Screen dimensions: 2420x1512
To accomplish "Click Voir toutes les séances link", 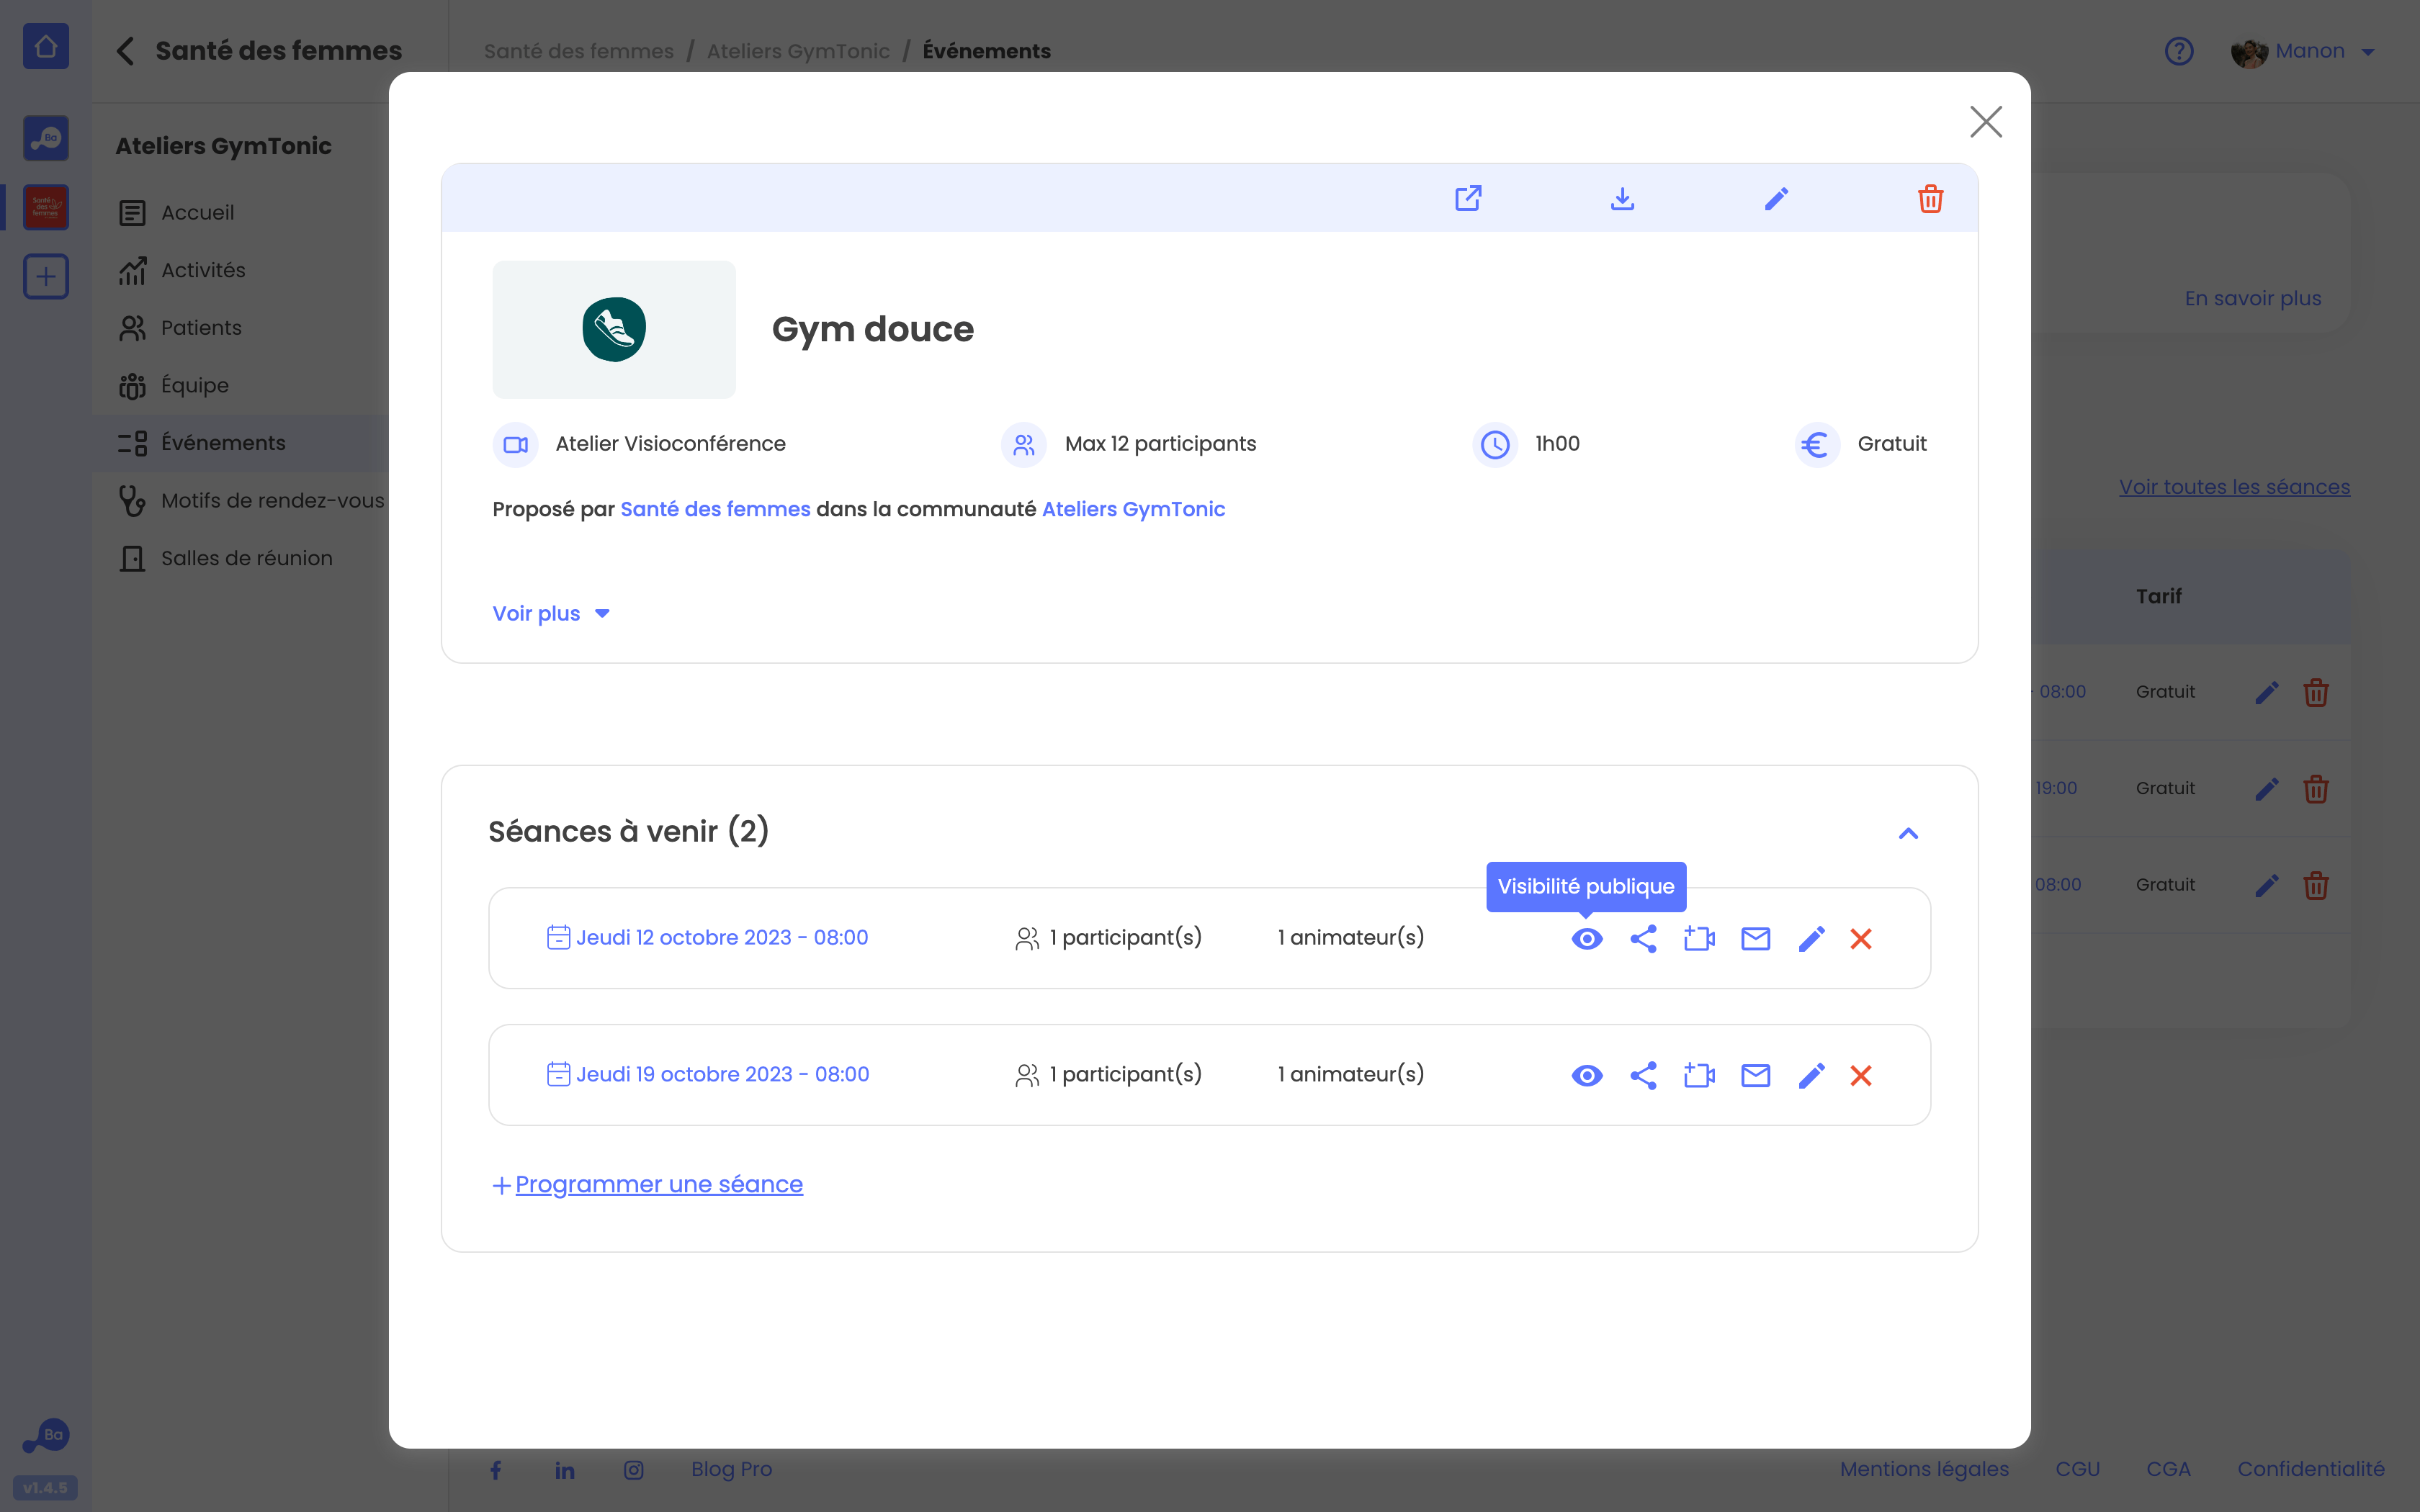I will (2234, 487).
